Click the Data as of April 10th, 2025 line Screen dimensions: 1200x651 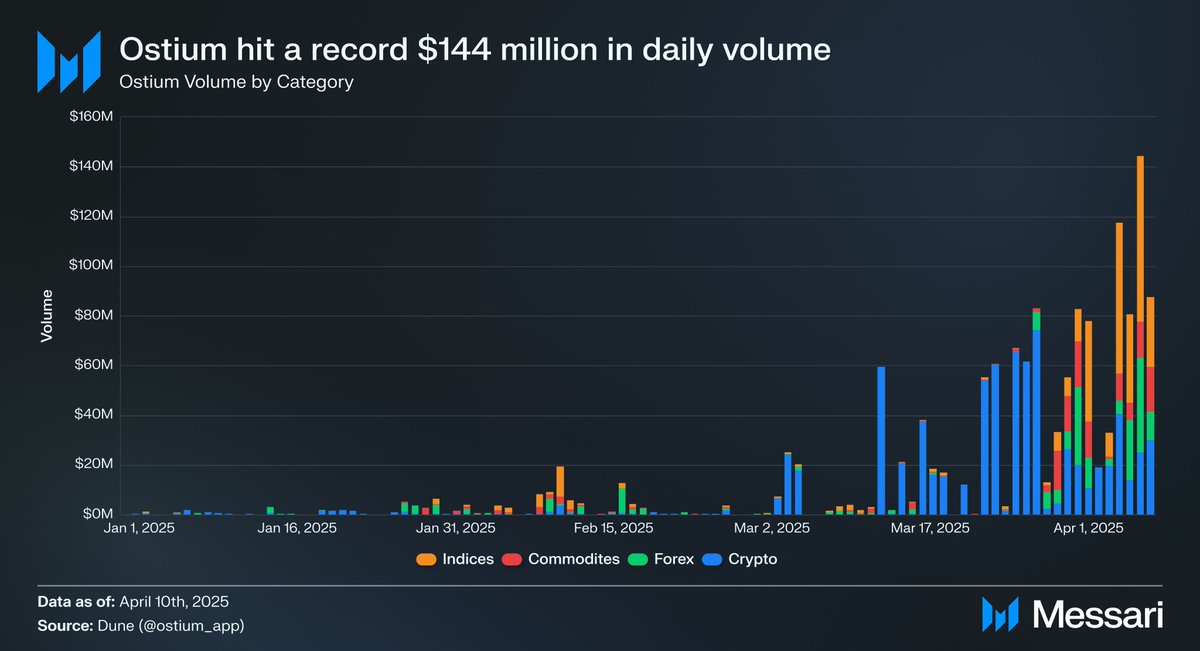(133, 603)
